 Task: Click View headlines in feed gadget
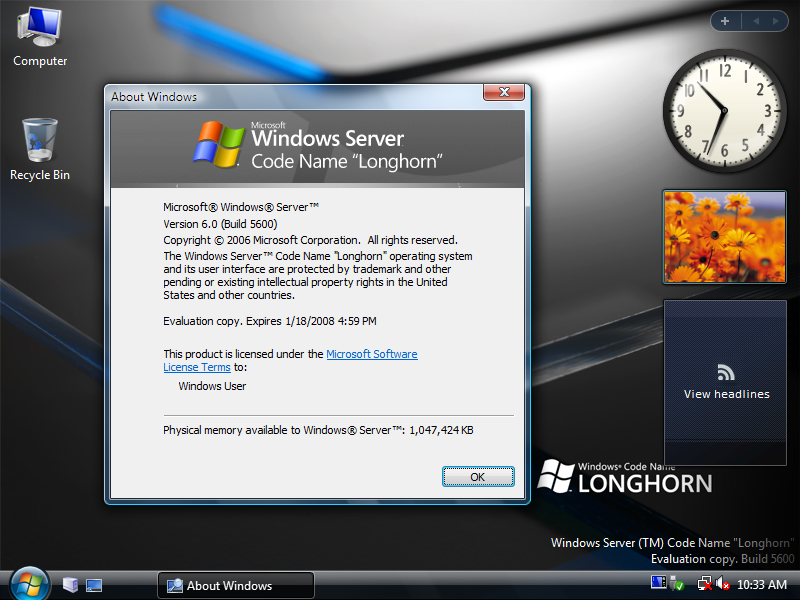(x=727, y=394)
